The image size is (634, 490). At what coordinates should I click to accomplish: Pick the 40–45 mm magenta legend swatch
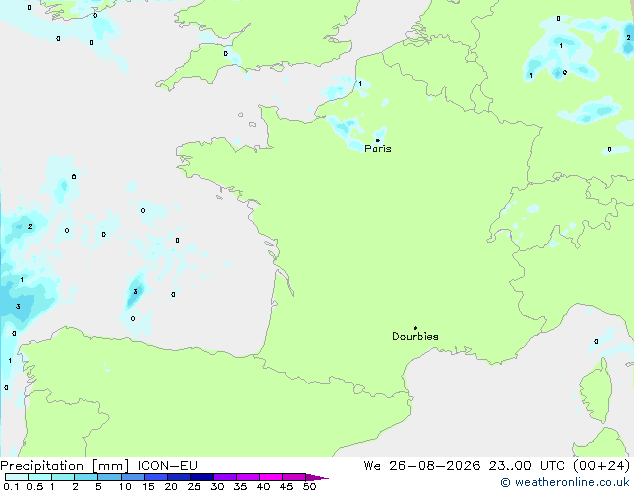tap(271, 477)
